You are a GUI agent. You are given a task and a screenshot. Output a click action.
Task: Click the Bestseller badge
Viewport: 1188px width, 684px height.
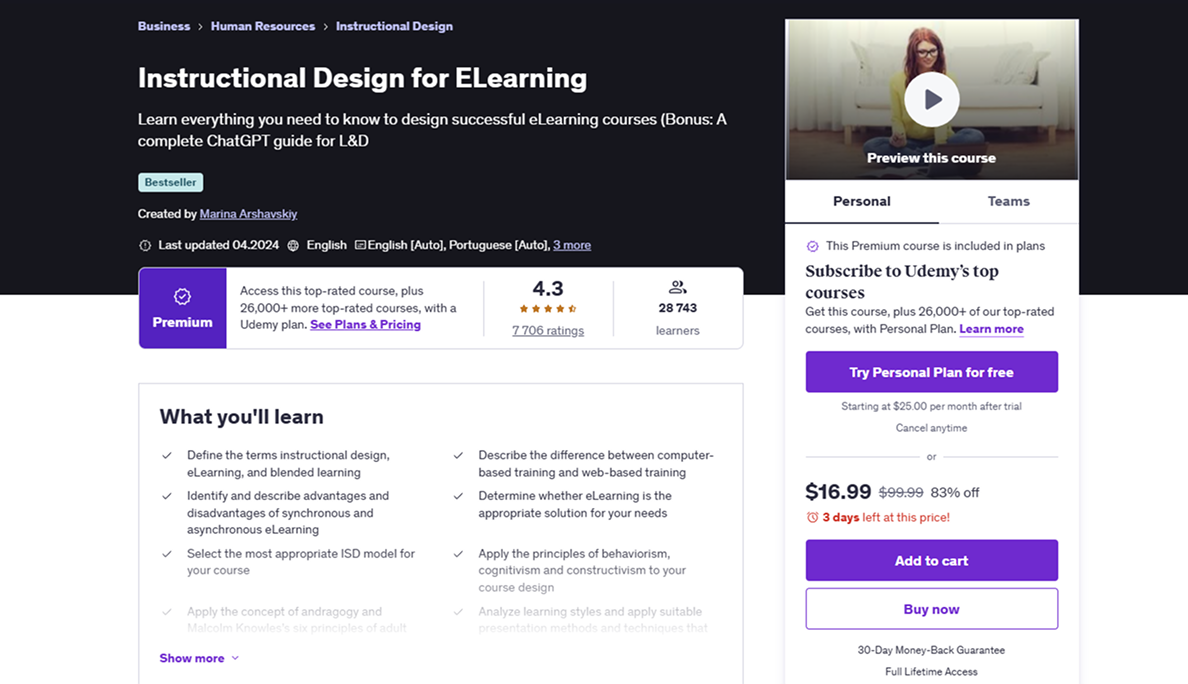click(170, 183)
